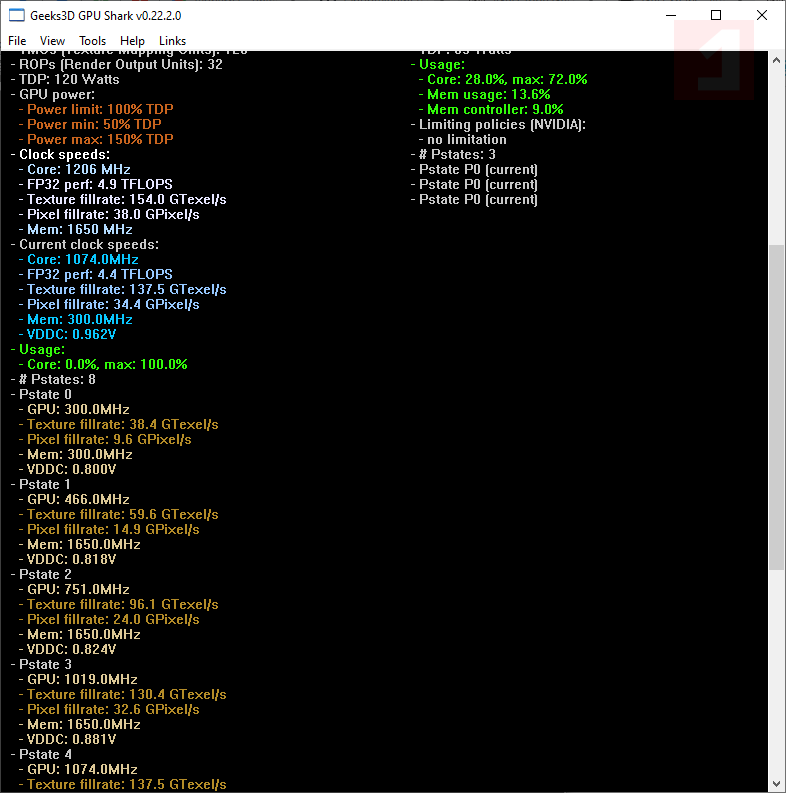Click 'Pixel fillrate: 34.4 GPixel/s' line
Screen dimensions: 786x793
tap(109, 304)
